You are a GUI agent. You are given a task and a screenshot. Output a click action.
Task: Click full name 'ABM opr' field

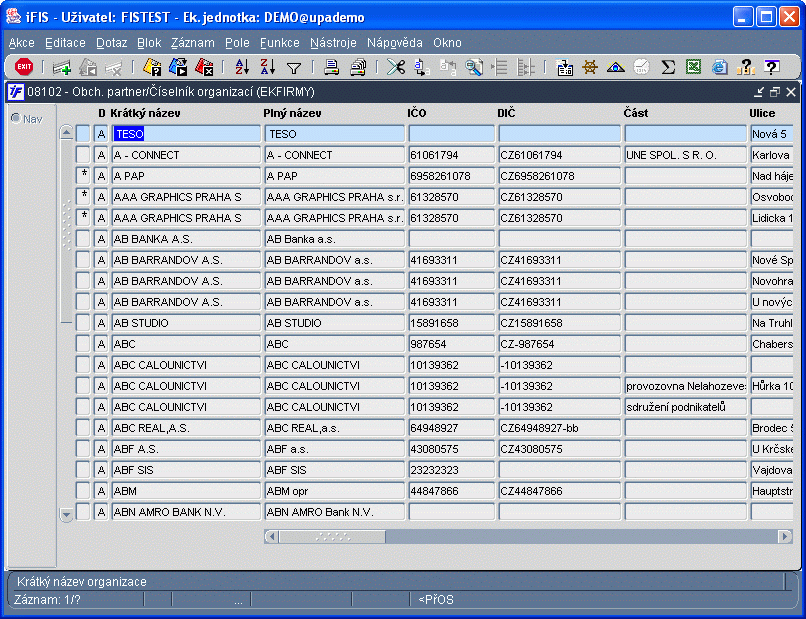point(335,491)
